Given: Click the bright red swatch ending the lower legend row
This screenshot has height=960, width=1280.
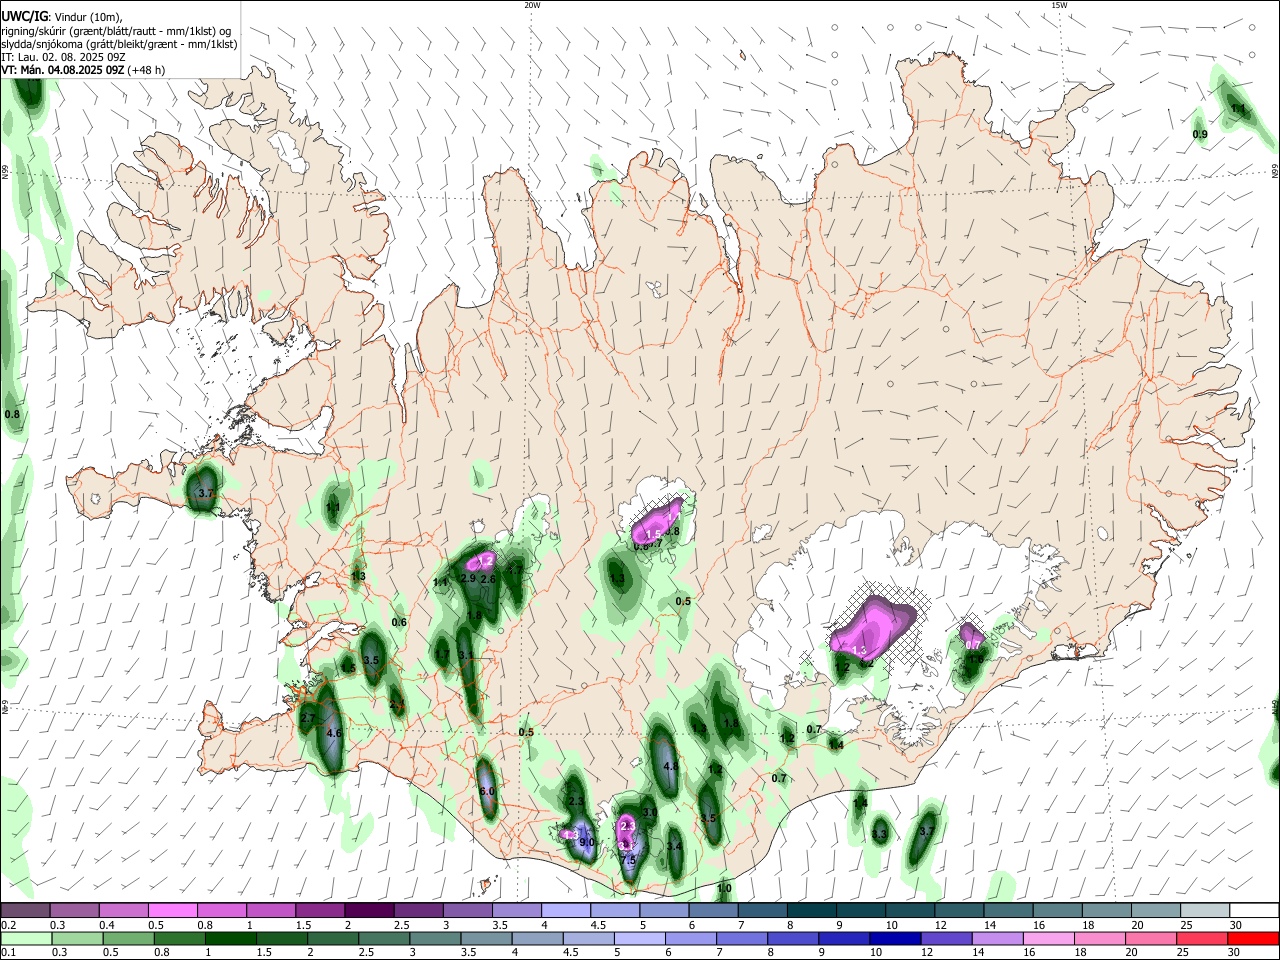Looking at the screenshot, I should coord(1252,938).
